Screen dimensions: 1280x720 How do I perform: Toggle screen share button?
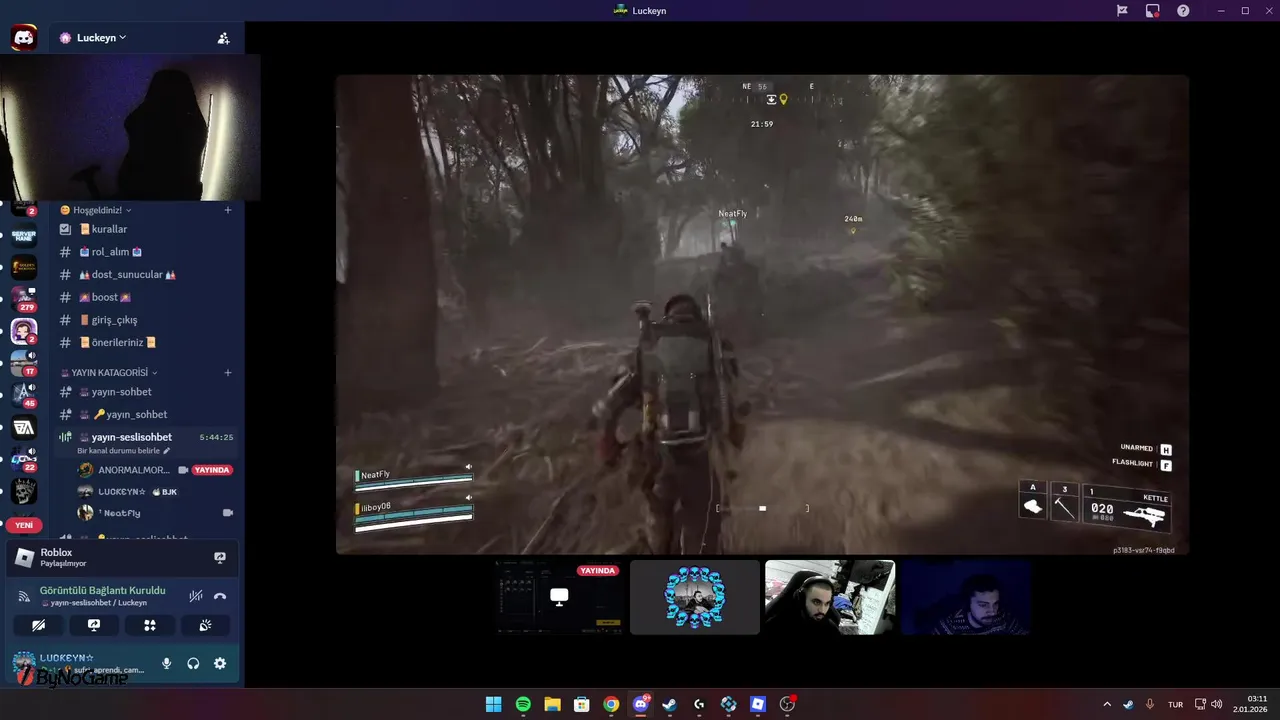point(94,626)
